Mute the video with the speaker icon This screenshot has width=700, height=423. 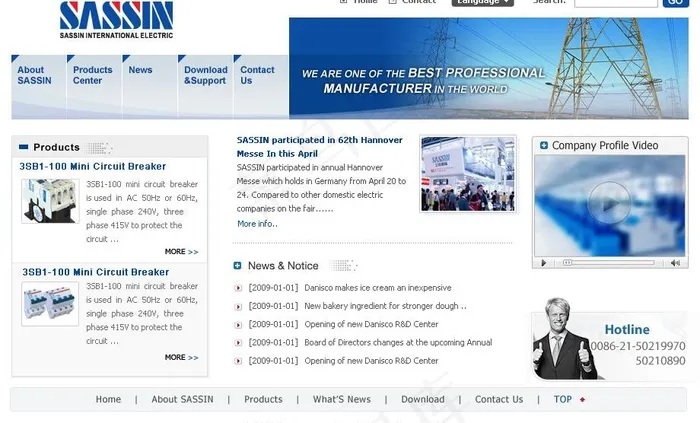tap(675, 263)
